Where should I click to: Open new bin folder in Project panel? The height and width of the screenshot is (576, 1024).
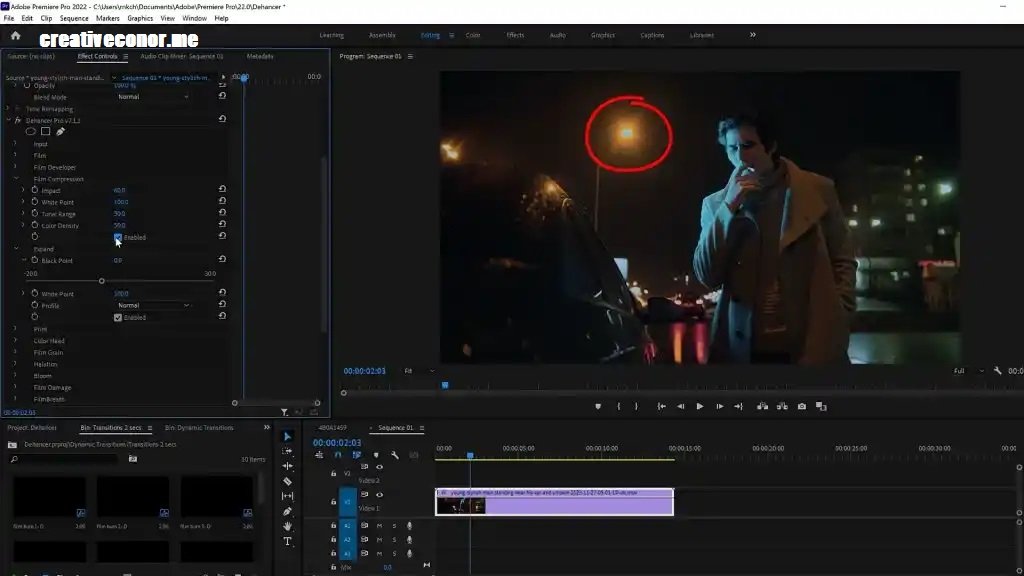tap(133, 459)
